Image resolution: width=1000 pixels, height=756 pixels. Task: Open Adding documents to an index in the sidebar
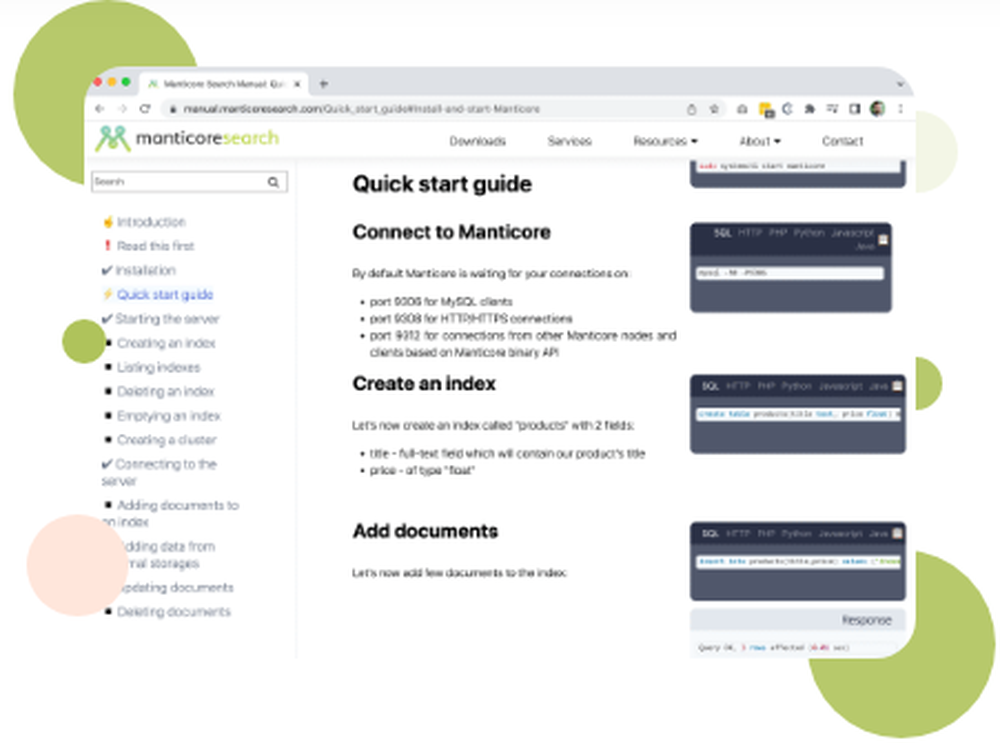172,513
